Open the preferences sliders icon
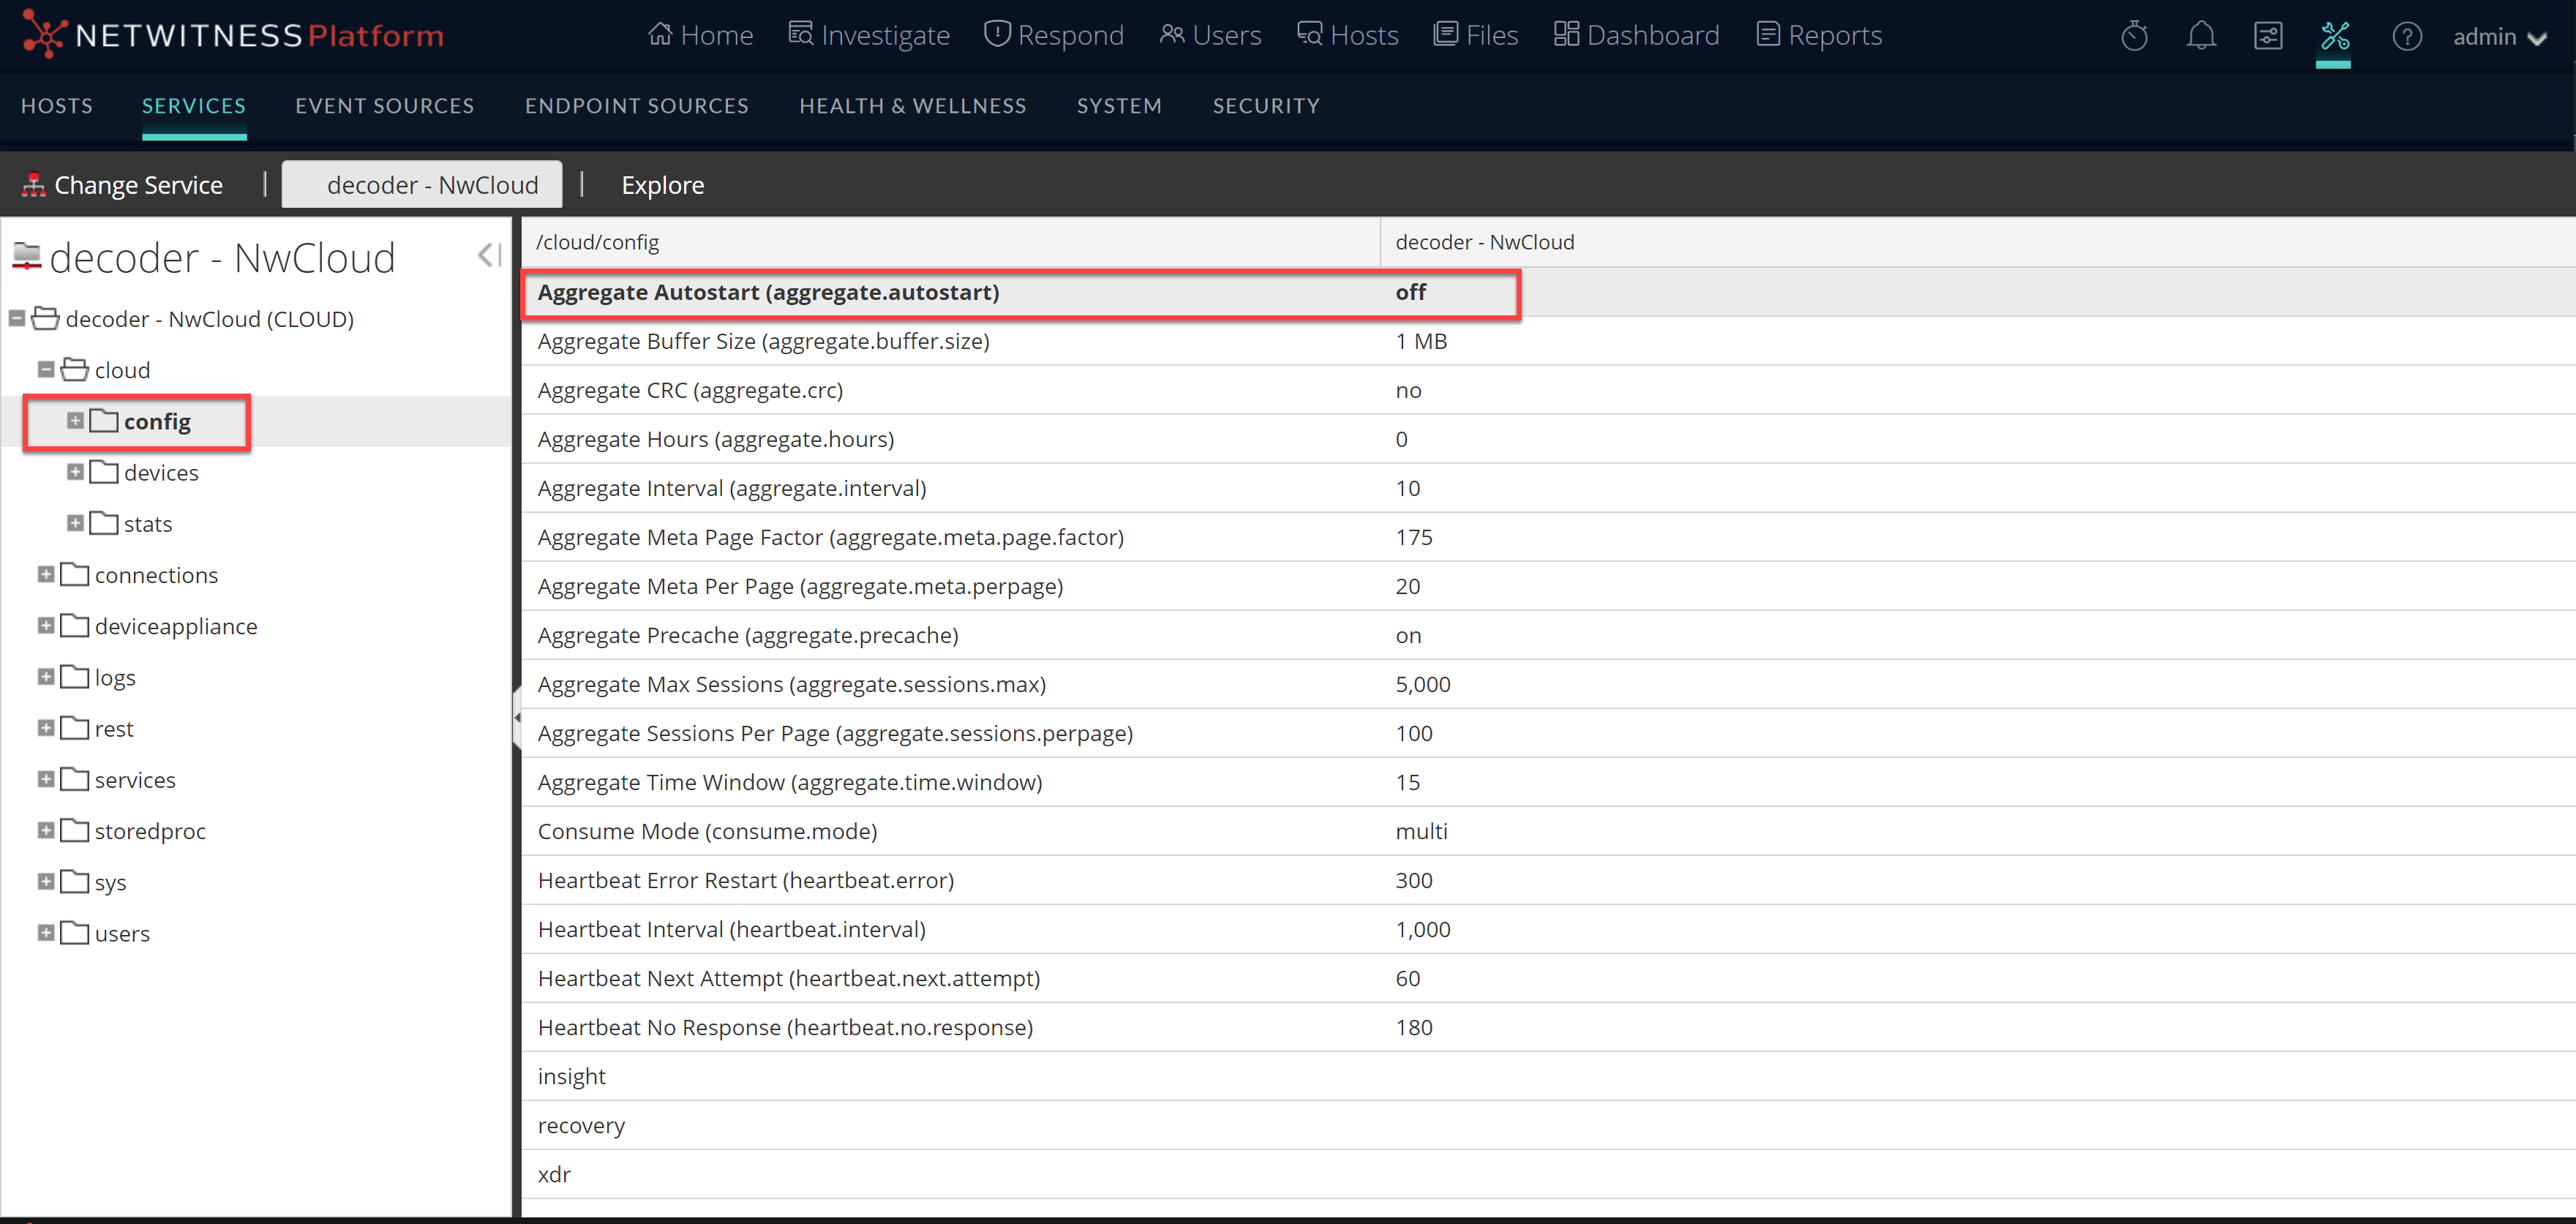2576x1224 pixels. [2268, 37]
